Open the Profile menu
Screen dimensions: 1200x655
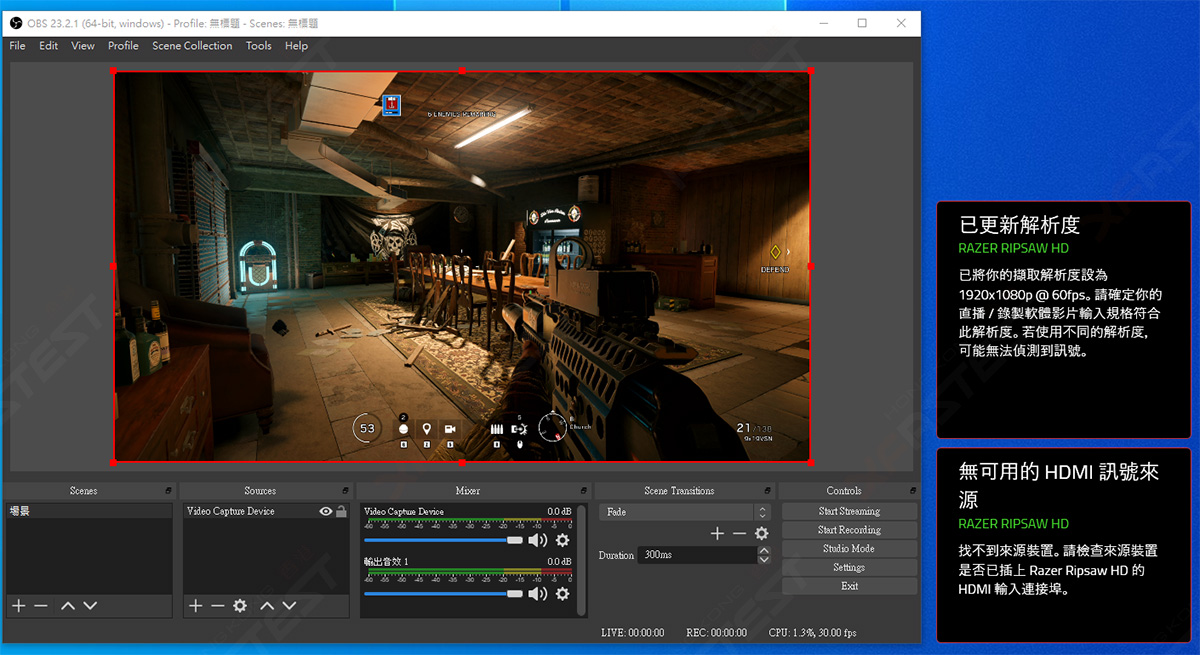coord(123,46)
